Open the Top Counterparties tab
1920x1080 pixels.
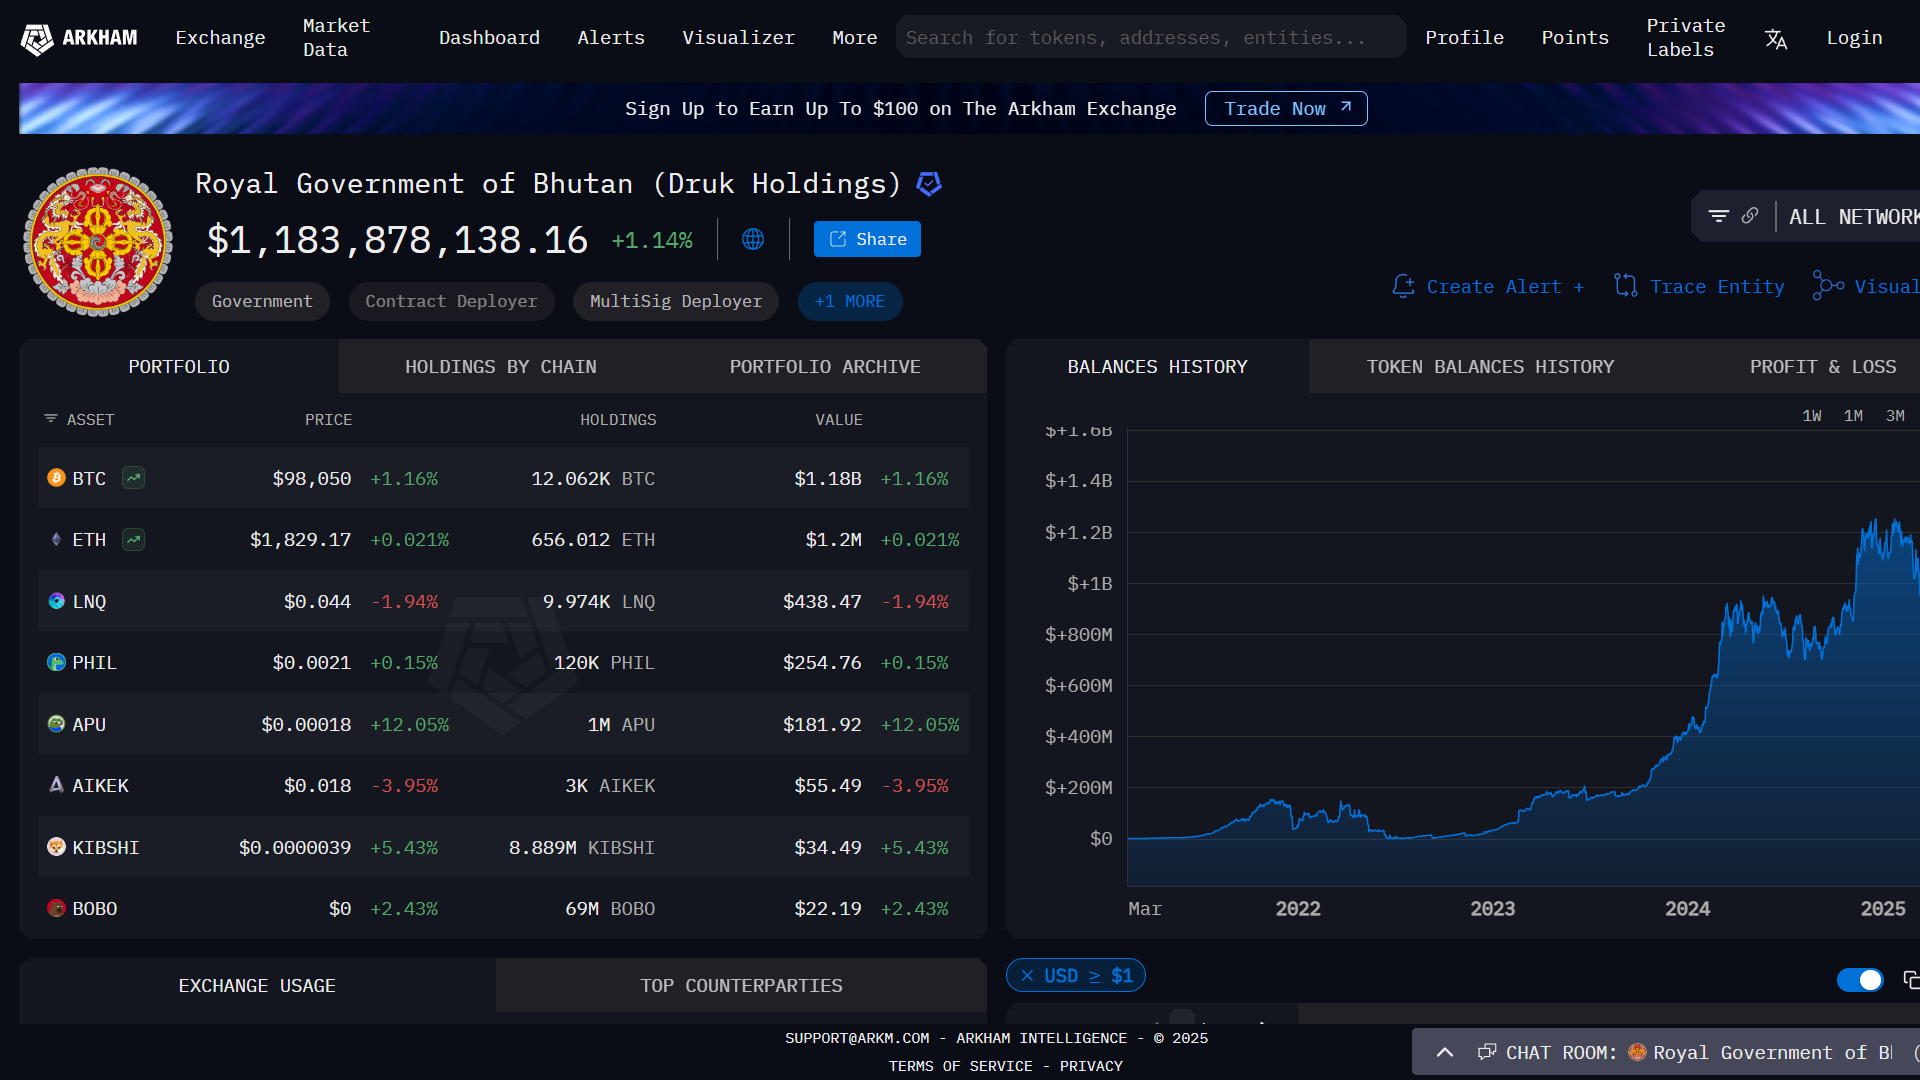(x=741, y=986)
